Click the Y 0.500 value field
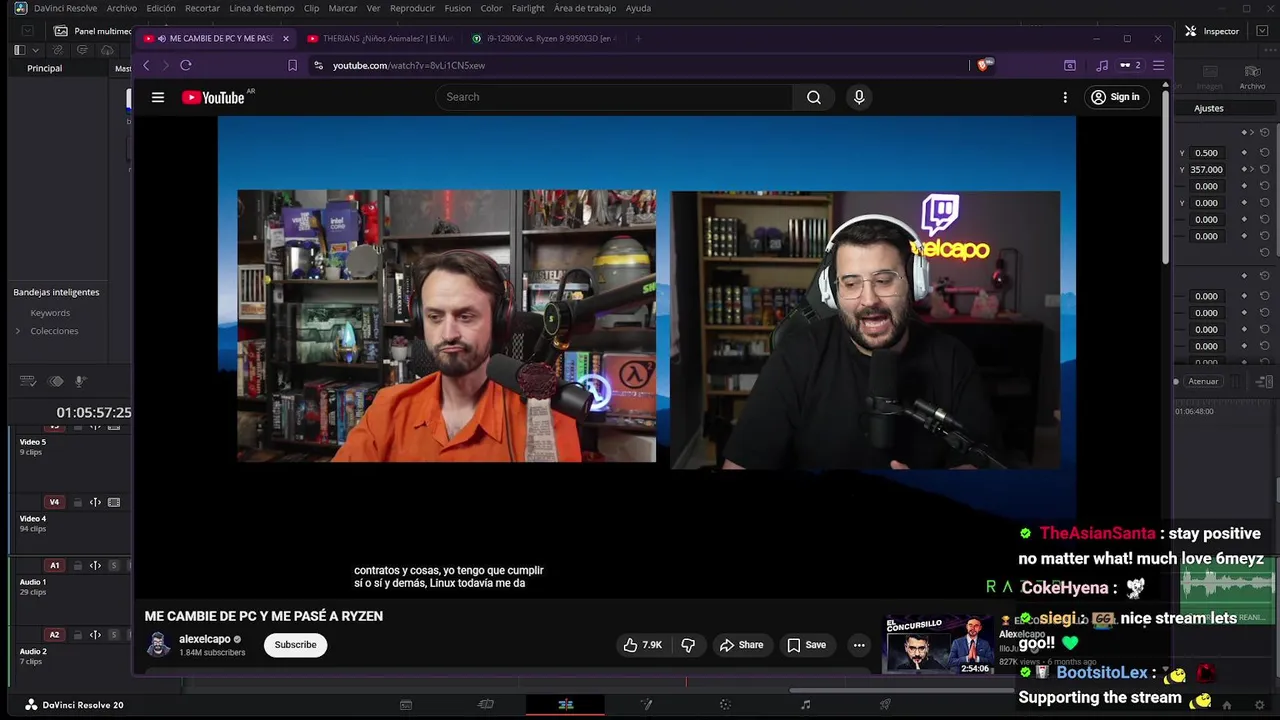This screenshot has height=720, width=1280. pos(1206,153)
